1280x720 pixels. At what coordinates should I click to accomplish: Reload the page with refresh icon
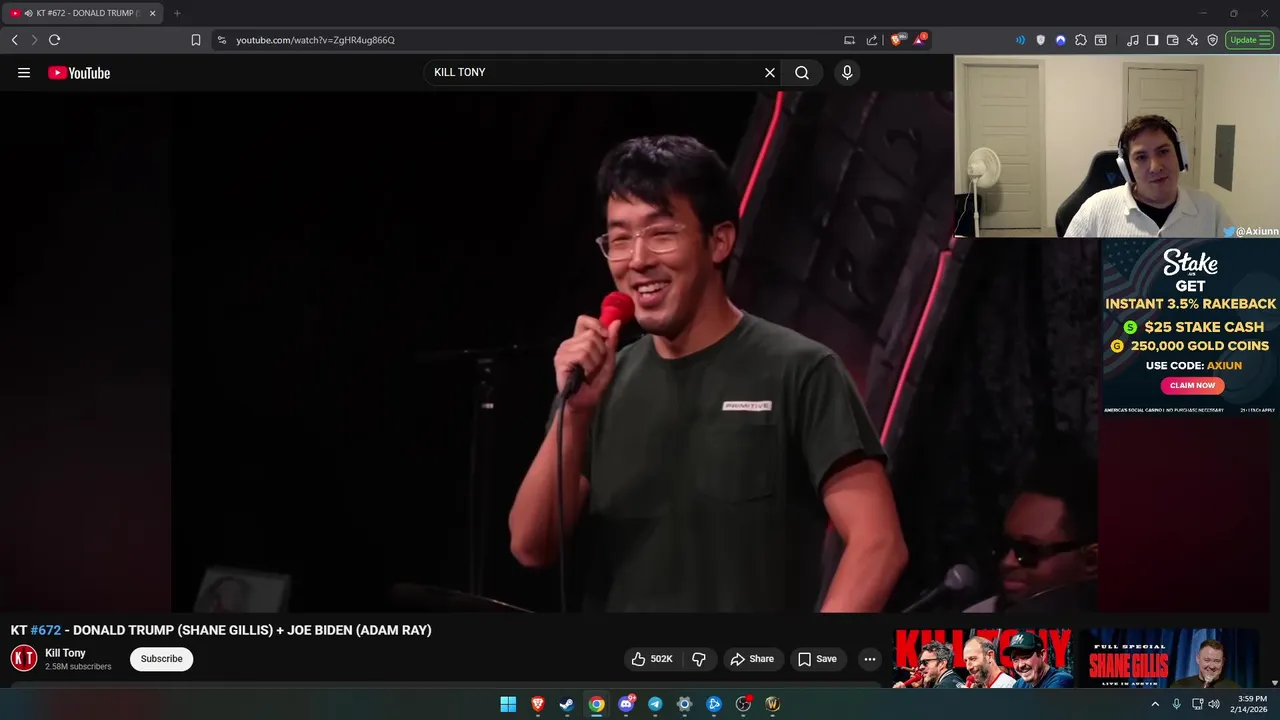pyautogui.click(x=54, y=40)
